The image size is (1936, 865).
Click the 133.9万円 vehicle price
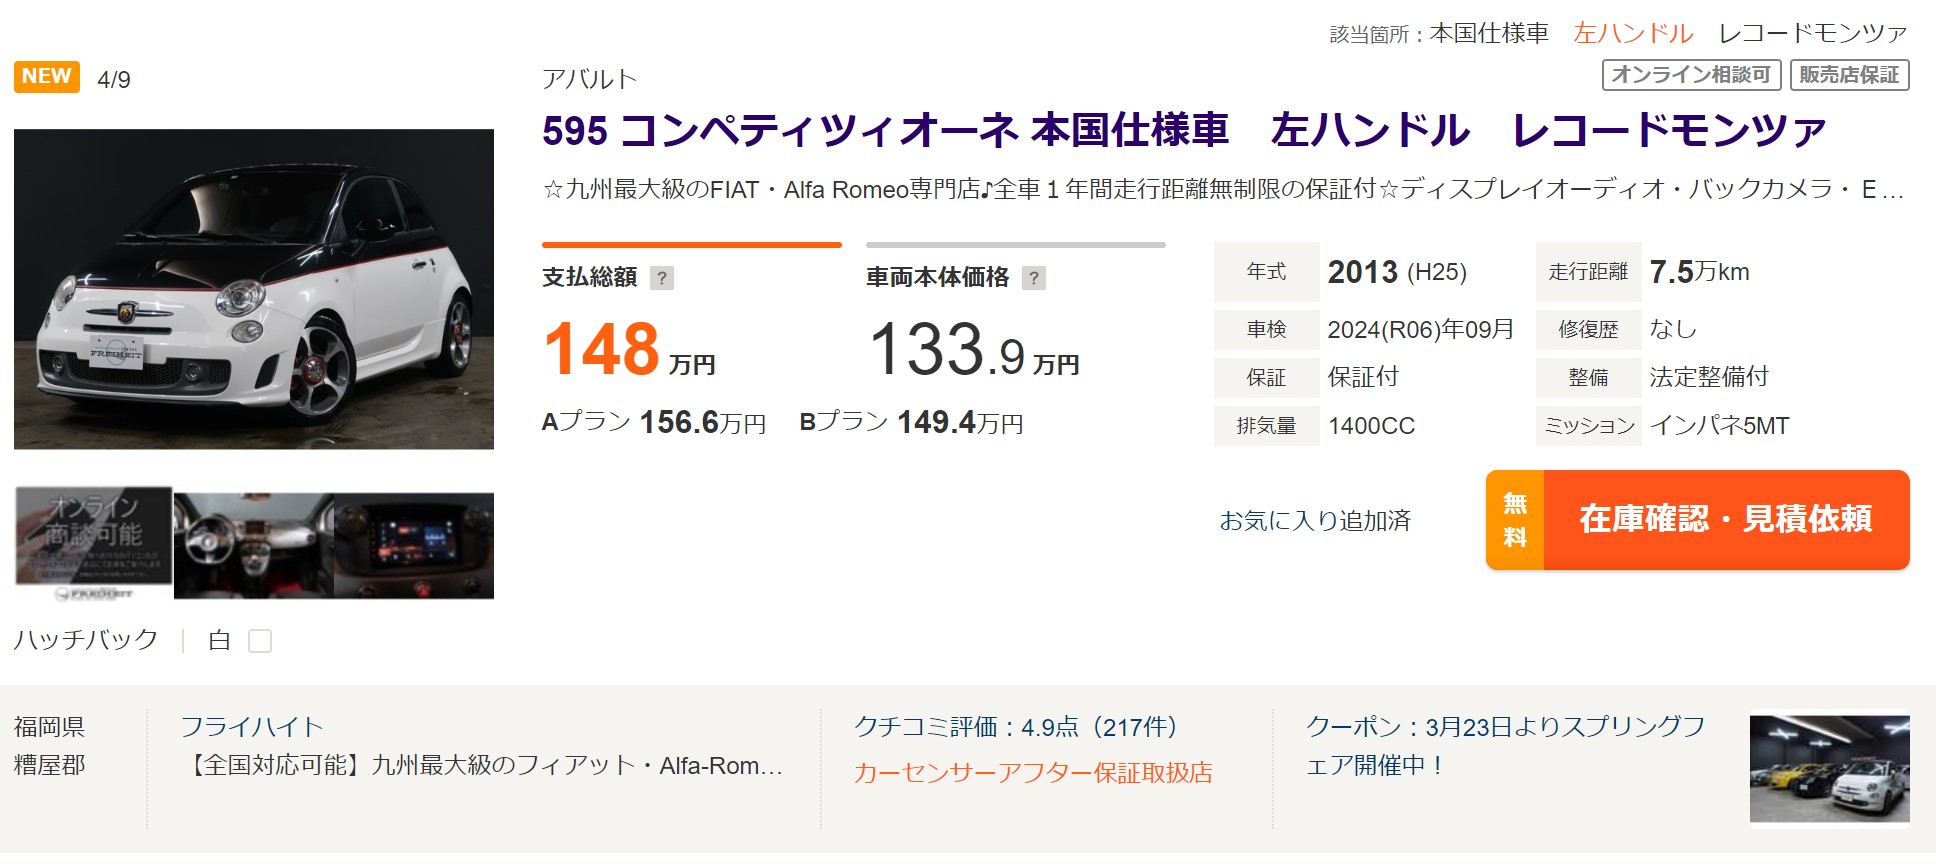[x=974, y=349]
